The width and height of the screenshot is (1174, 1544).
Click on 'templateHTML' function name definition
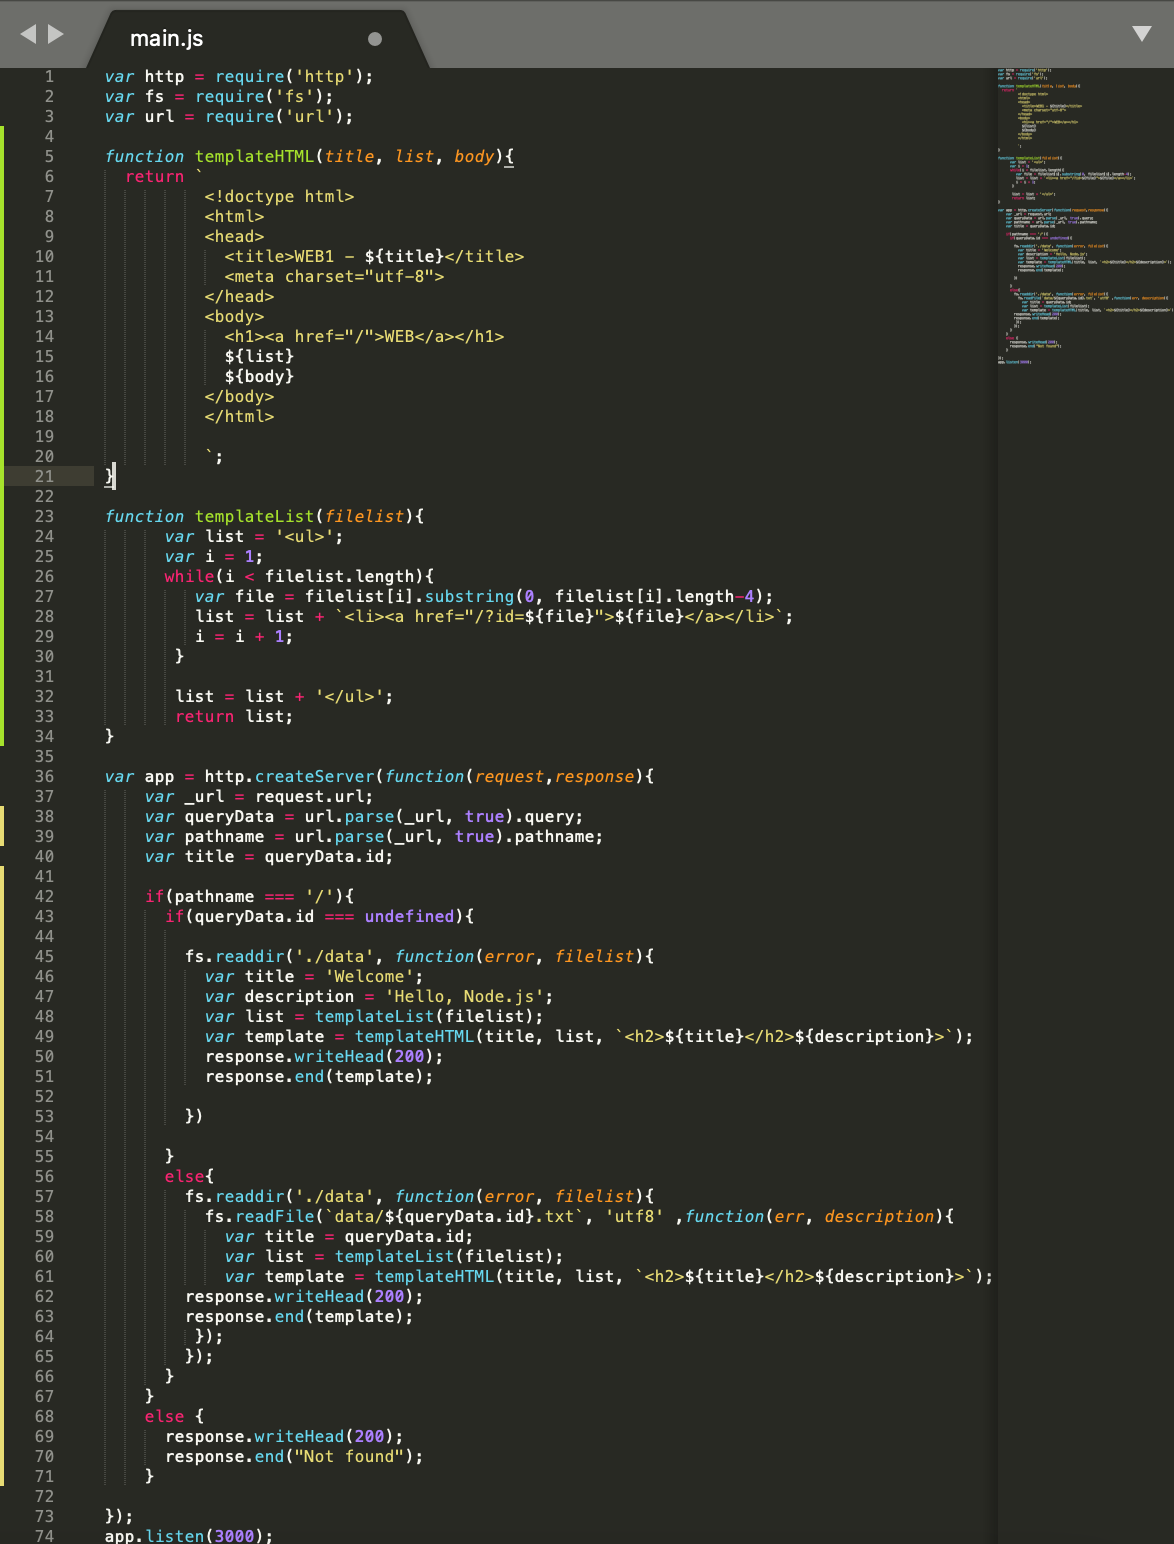tap(254, 156)
